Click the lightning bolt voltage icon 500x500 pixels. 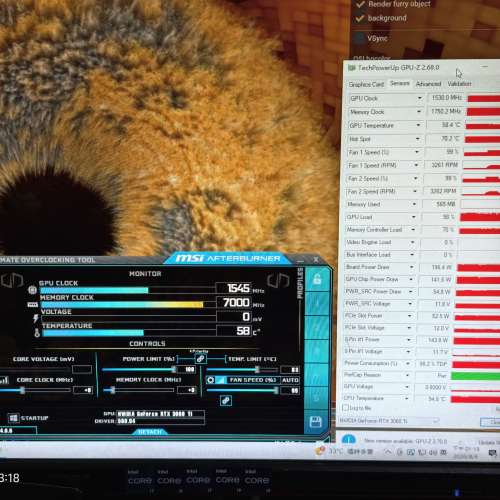click(x=36, y=318)
